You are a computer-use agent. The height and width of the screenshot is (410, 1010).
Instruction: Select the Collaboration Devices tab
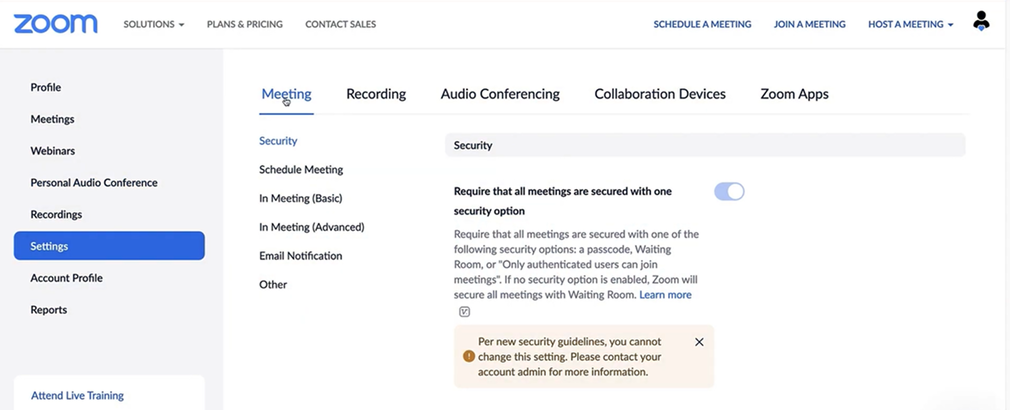pyautogui.click(x=660, y=94)
